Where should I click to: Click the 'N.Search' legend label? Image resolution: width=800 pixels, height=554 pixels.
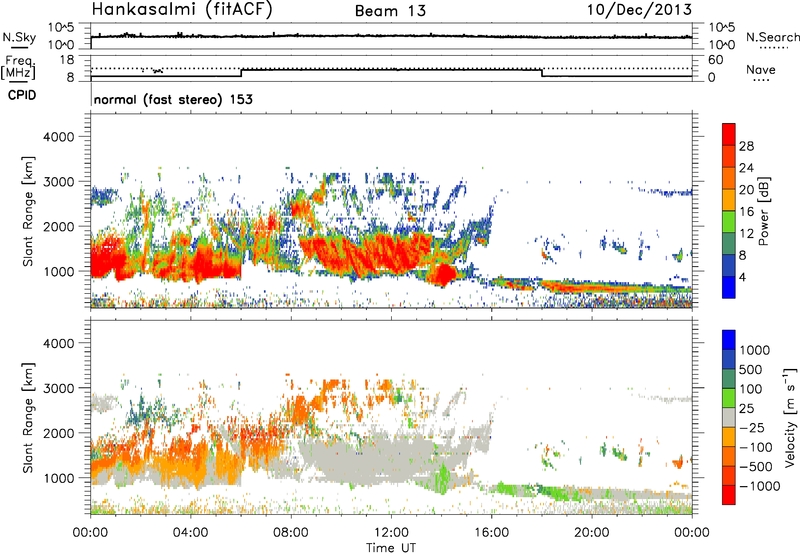[x=772, y=37]
